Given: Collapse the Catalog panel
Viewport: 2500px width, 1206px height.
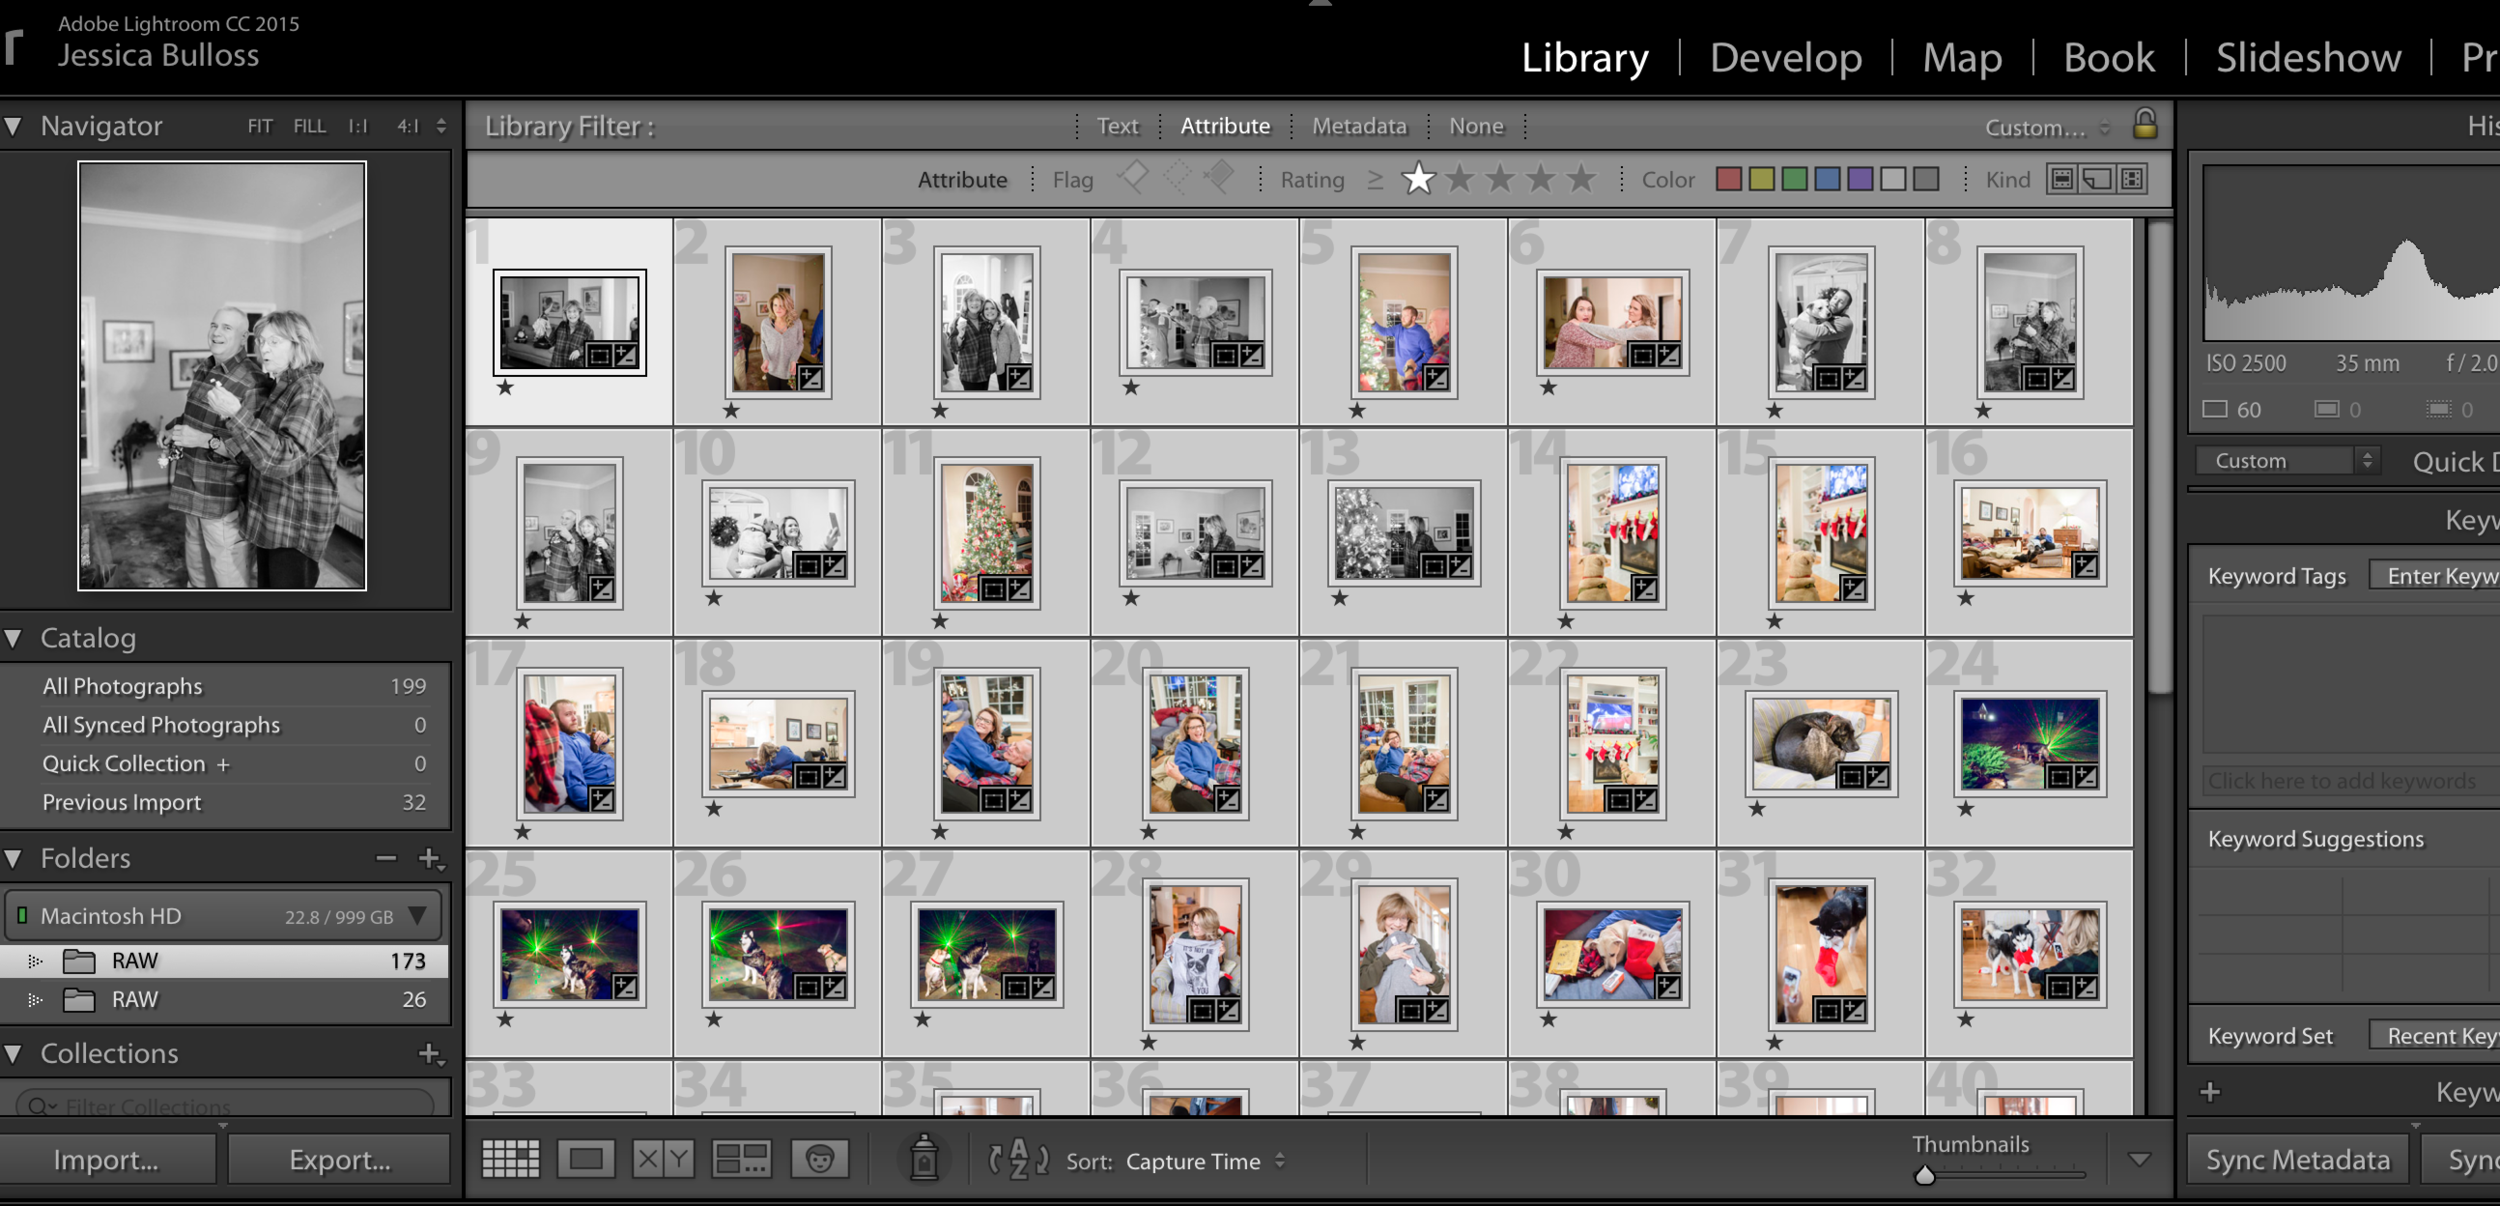Looking at the screenshot, I should [14, 638].
